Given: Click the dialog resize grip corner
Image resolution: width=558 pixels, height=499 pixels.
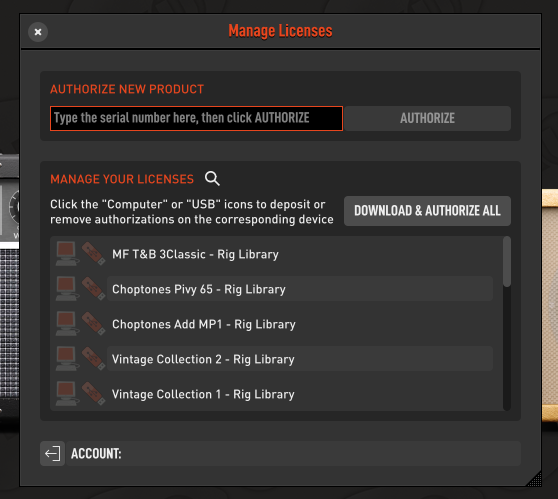Looking at the screenshot, I should pyautogui.click(x=534, y=479).
